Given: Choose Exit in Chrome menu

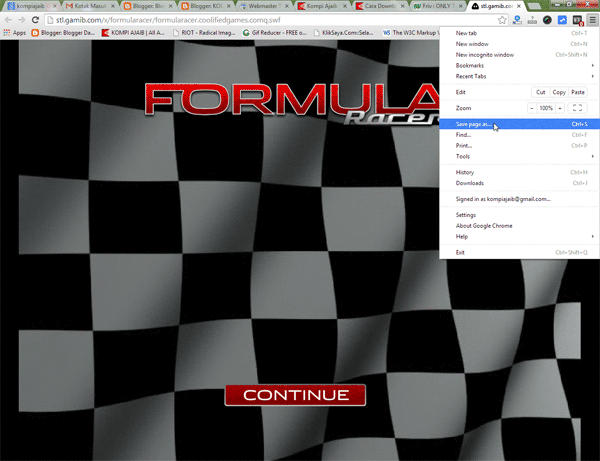Looking at the screenshot, I should [x=519, y=252].
